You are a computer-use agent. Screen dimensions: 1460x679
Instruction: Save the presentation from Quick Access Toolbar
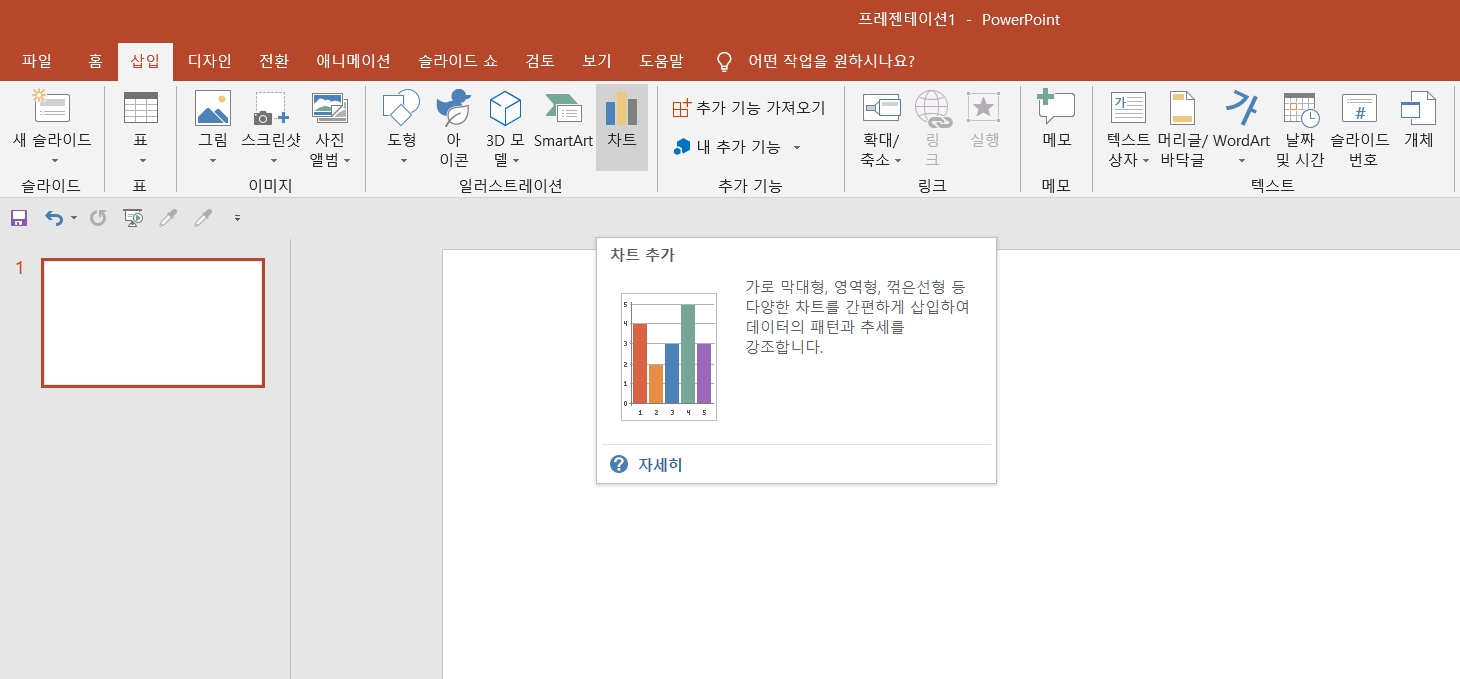click(x=18, y=218)
